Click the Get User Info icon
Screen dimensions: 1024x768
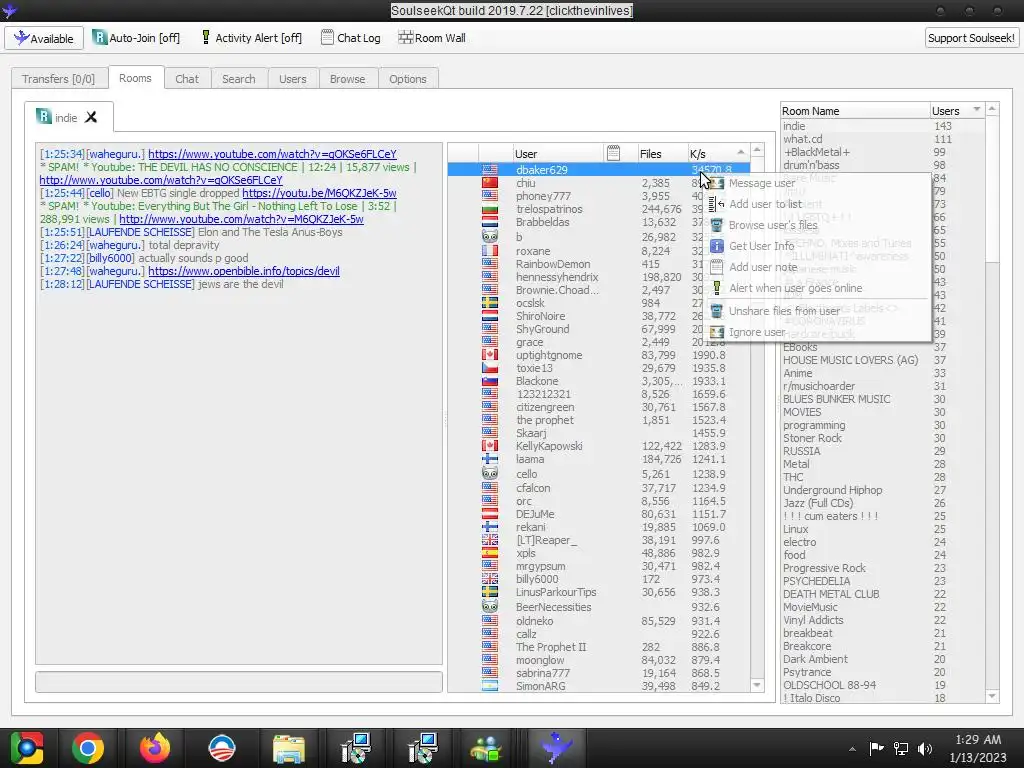coord(716,246)
